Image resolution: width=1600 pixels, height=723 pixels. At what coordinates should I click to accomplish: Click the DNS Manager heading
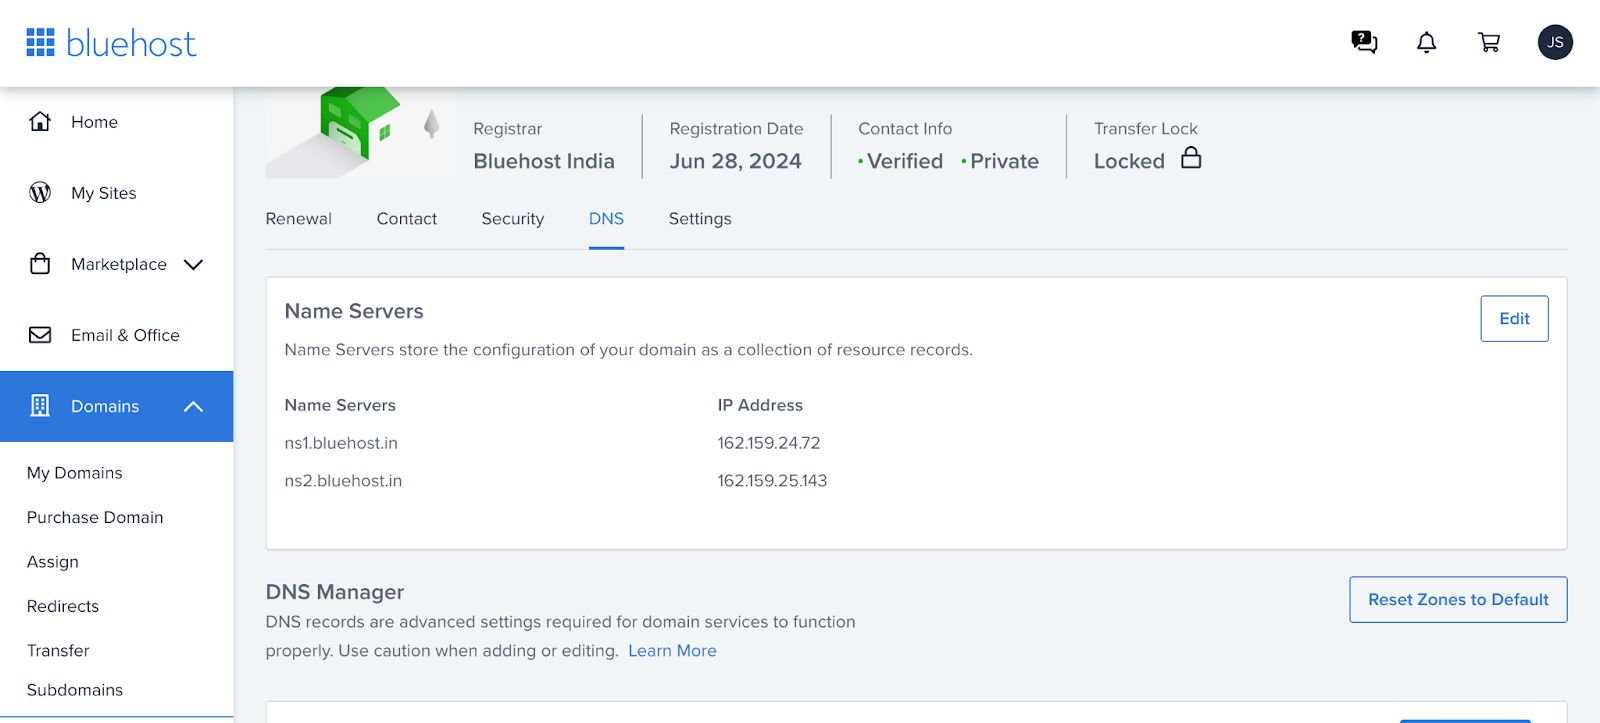click(x=335, y=592)
